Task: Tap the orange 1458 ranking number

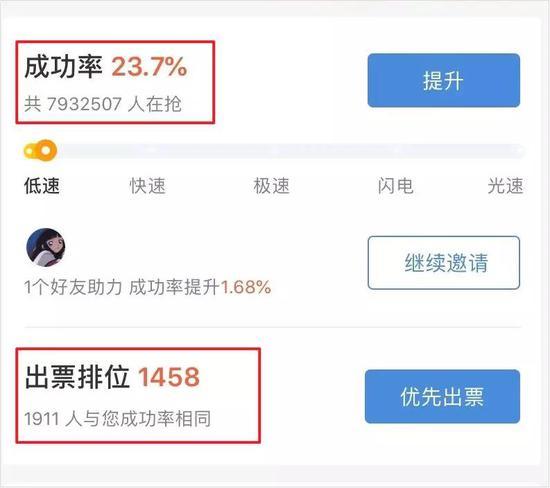Action: pos(169,377)
